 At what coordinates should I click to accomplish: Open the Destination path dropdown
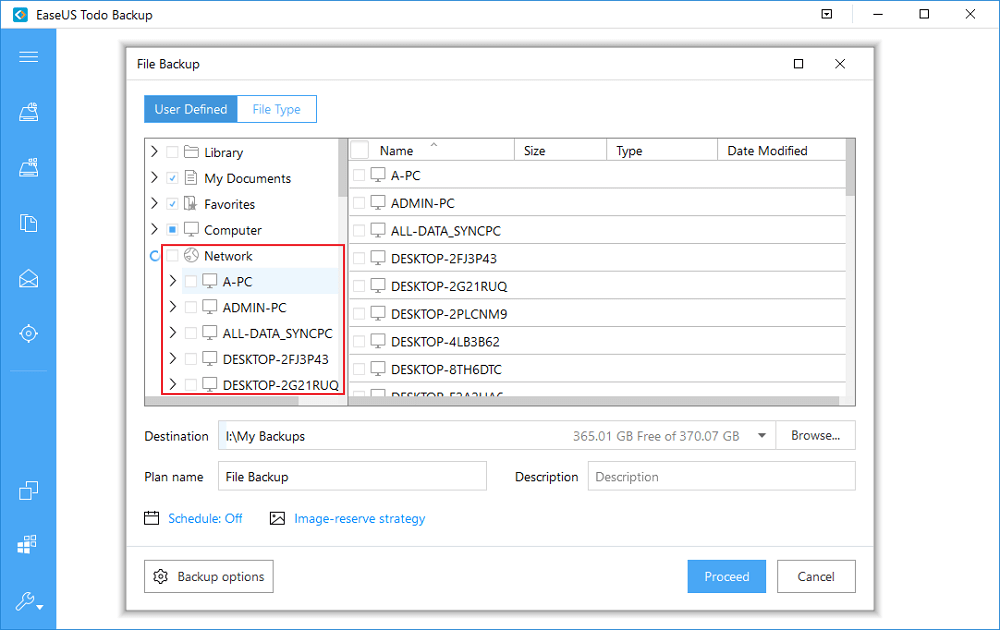pyautogui.click(x=763, y=436)
